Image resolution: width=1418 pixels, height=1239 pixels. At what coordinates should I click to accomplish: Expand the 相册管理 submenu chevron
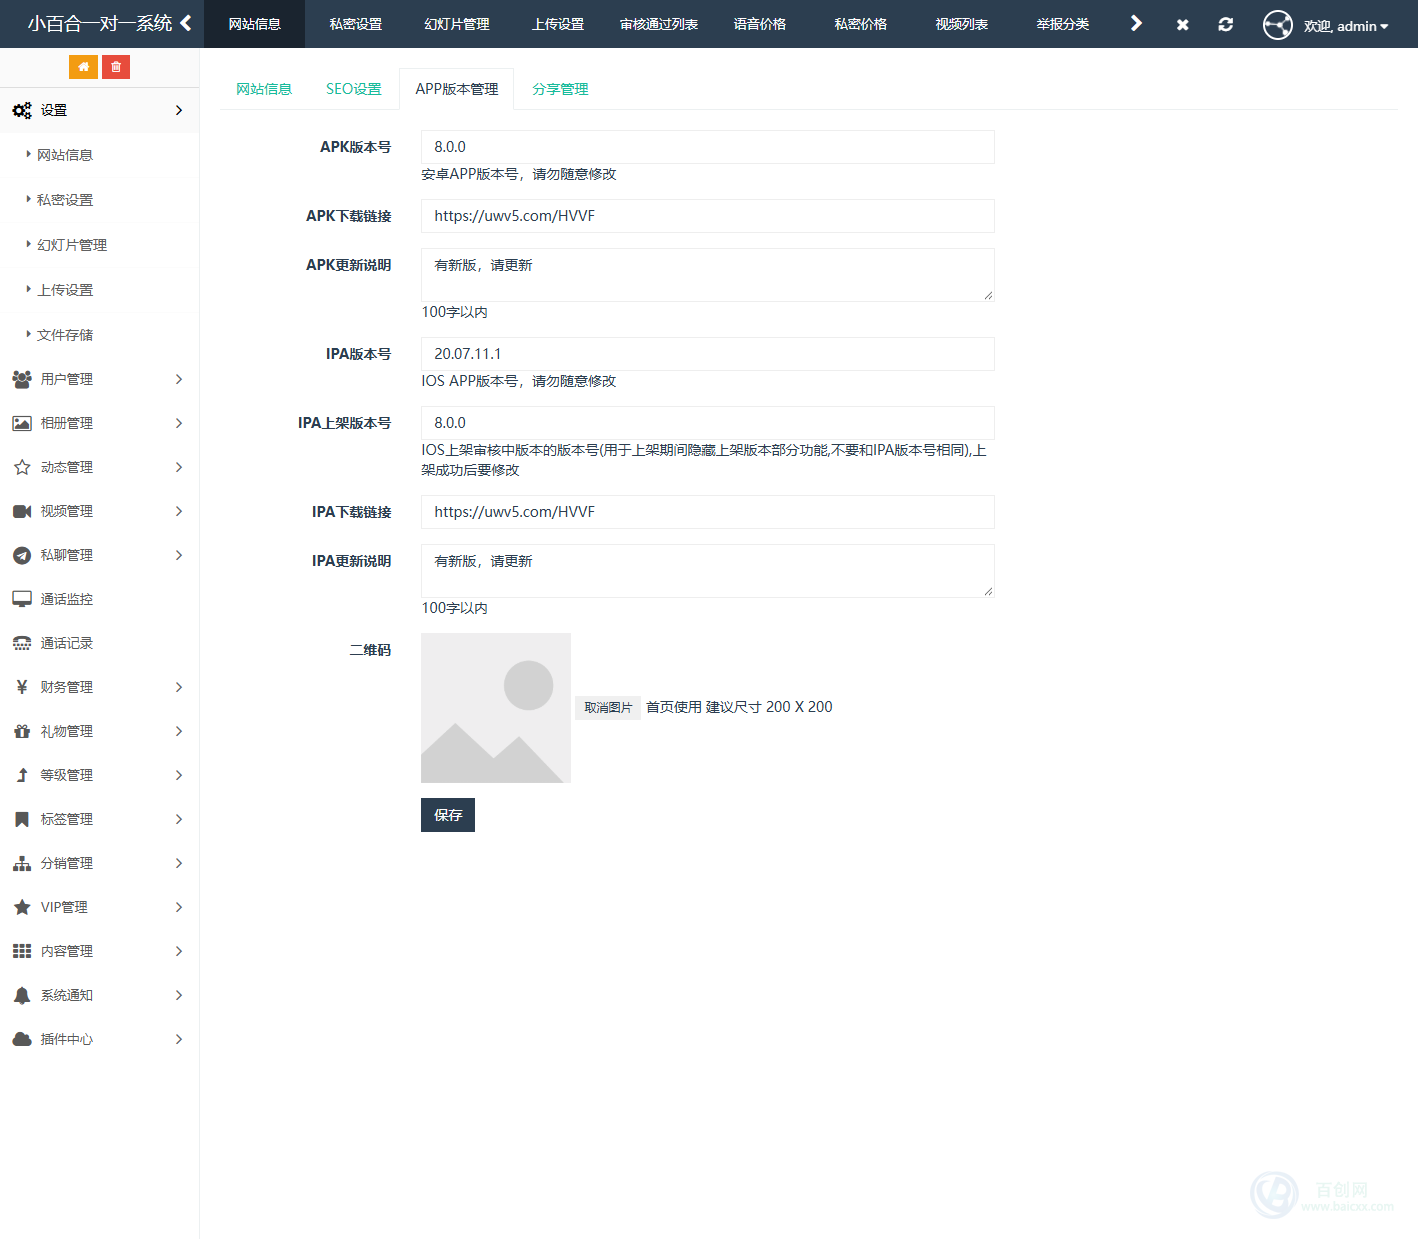179,423
